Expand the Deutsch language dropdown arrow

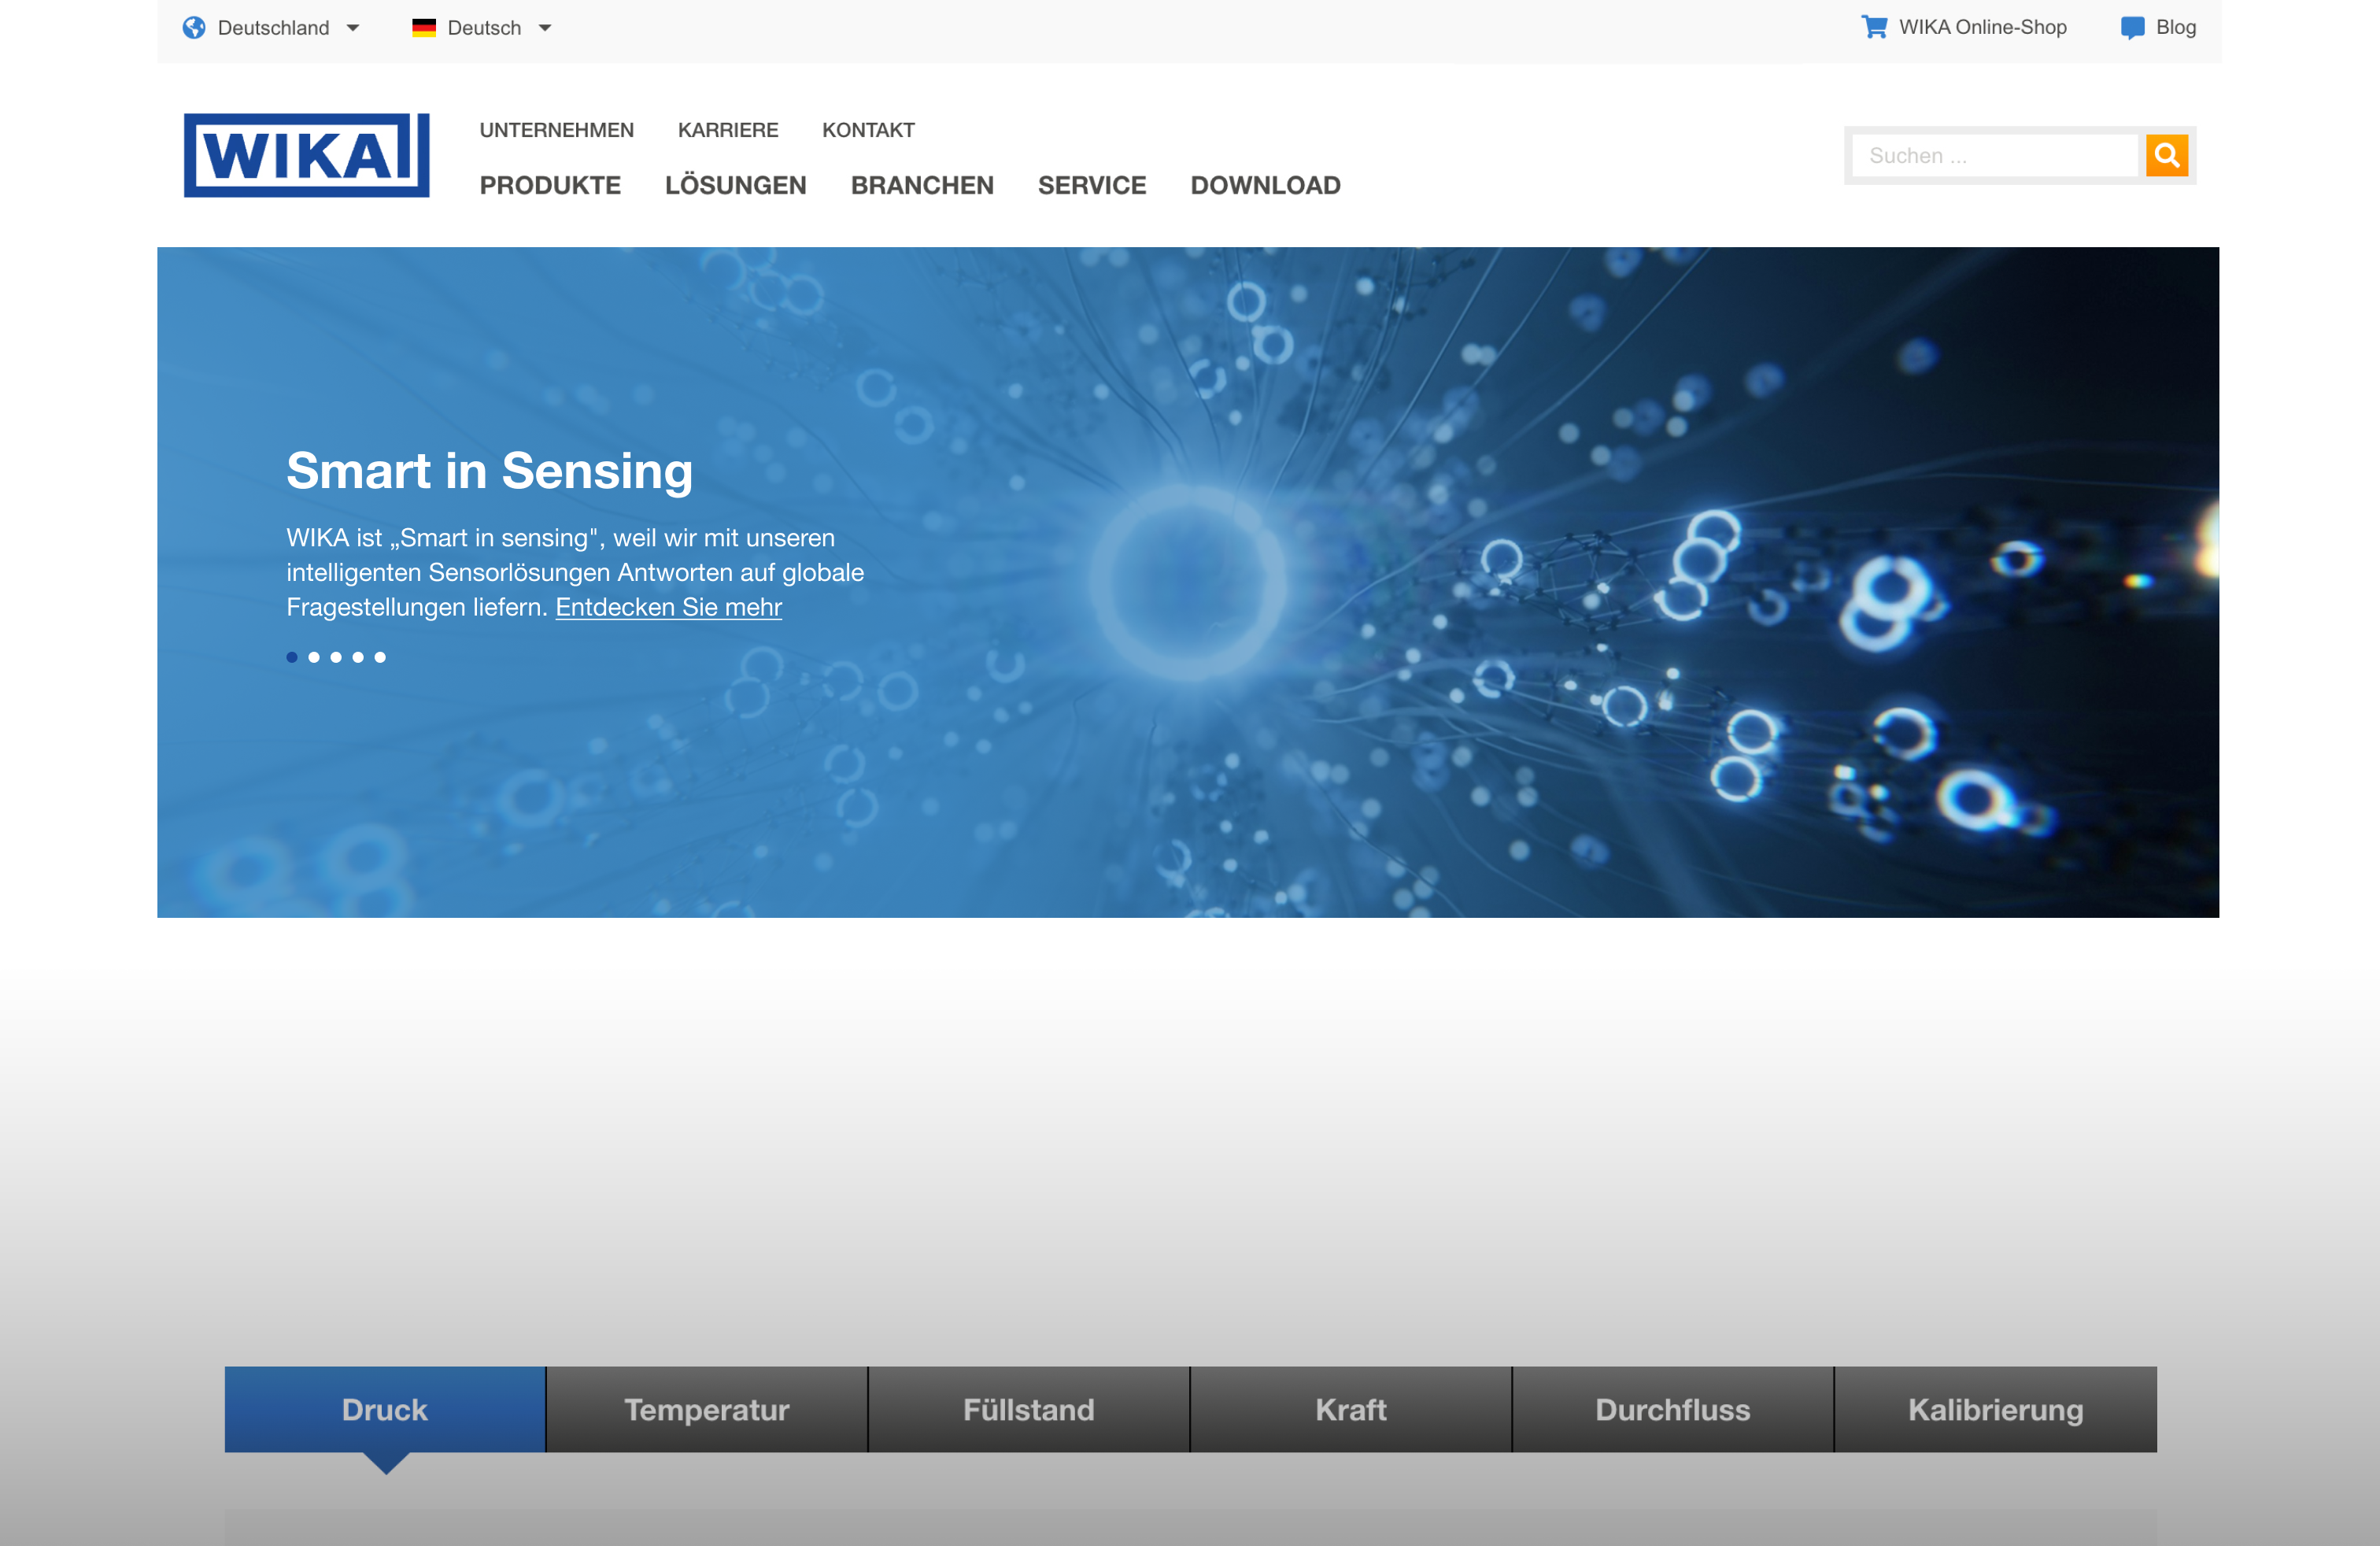coord(545,28)
